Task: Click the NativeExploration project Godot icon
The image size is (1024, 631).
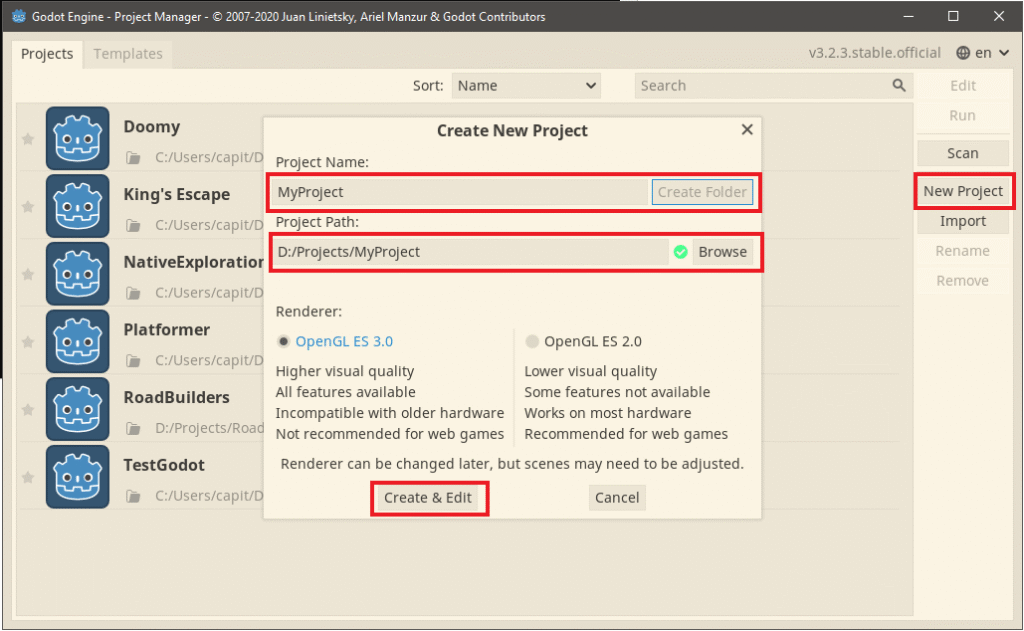Action: click(78, 274)
